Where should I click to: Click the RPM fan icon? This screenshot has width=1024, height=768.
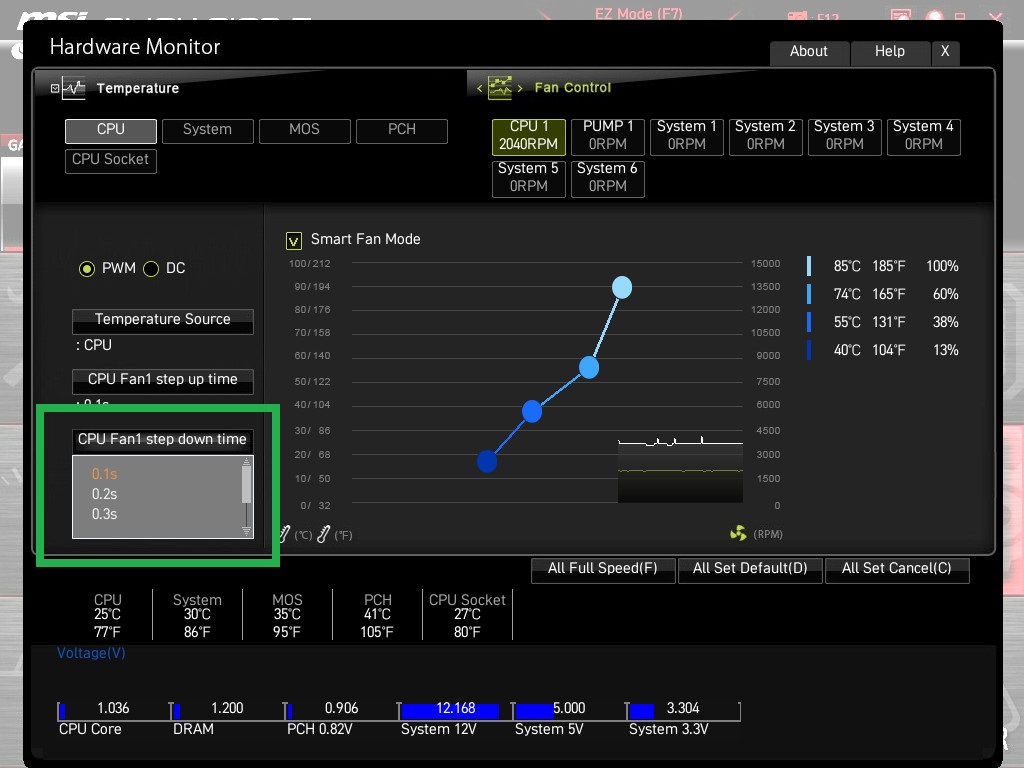tap(738, 534)
